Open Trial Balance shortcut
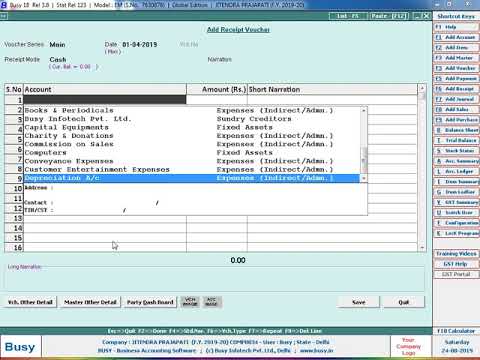Image resolution: width=480 pixels, height=360 pixels. coord(456,140)
